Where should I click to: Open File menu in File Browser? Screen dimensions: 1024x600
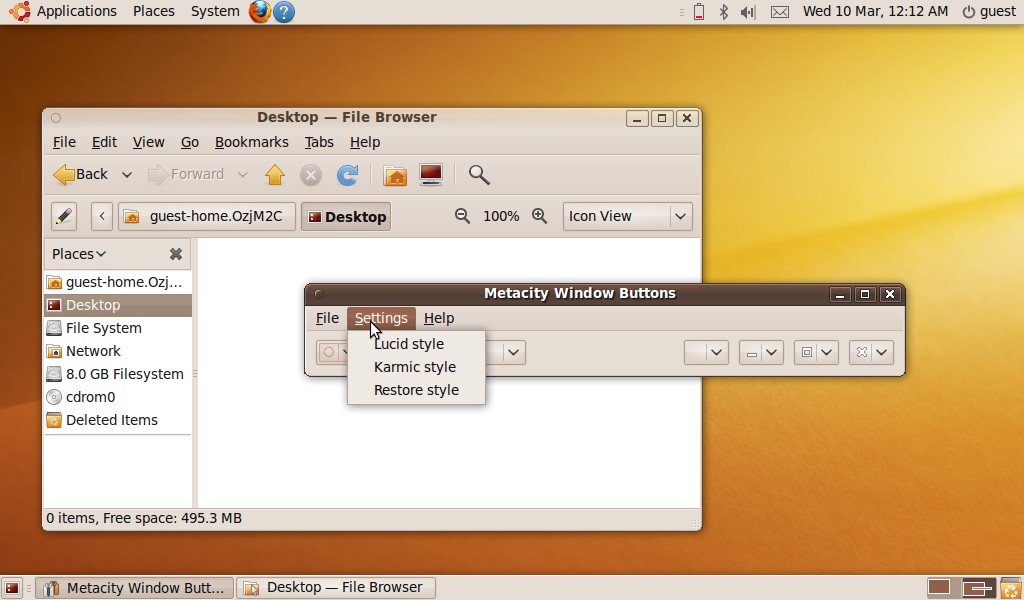[x=64, y=142]
